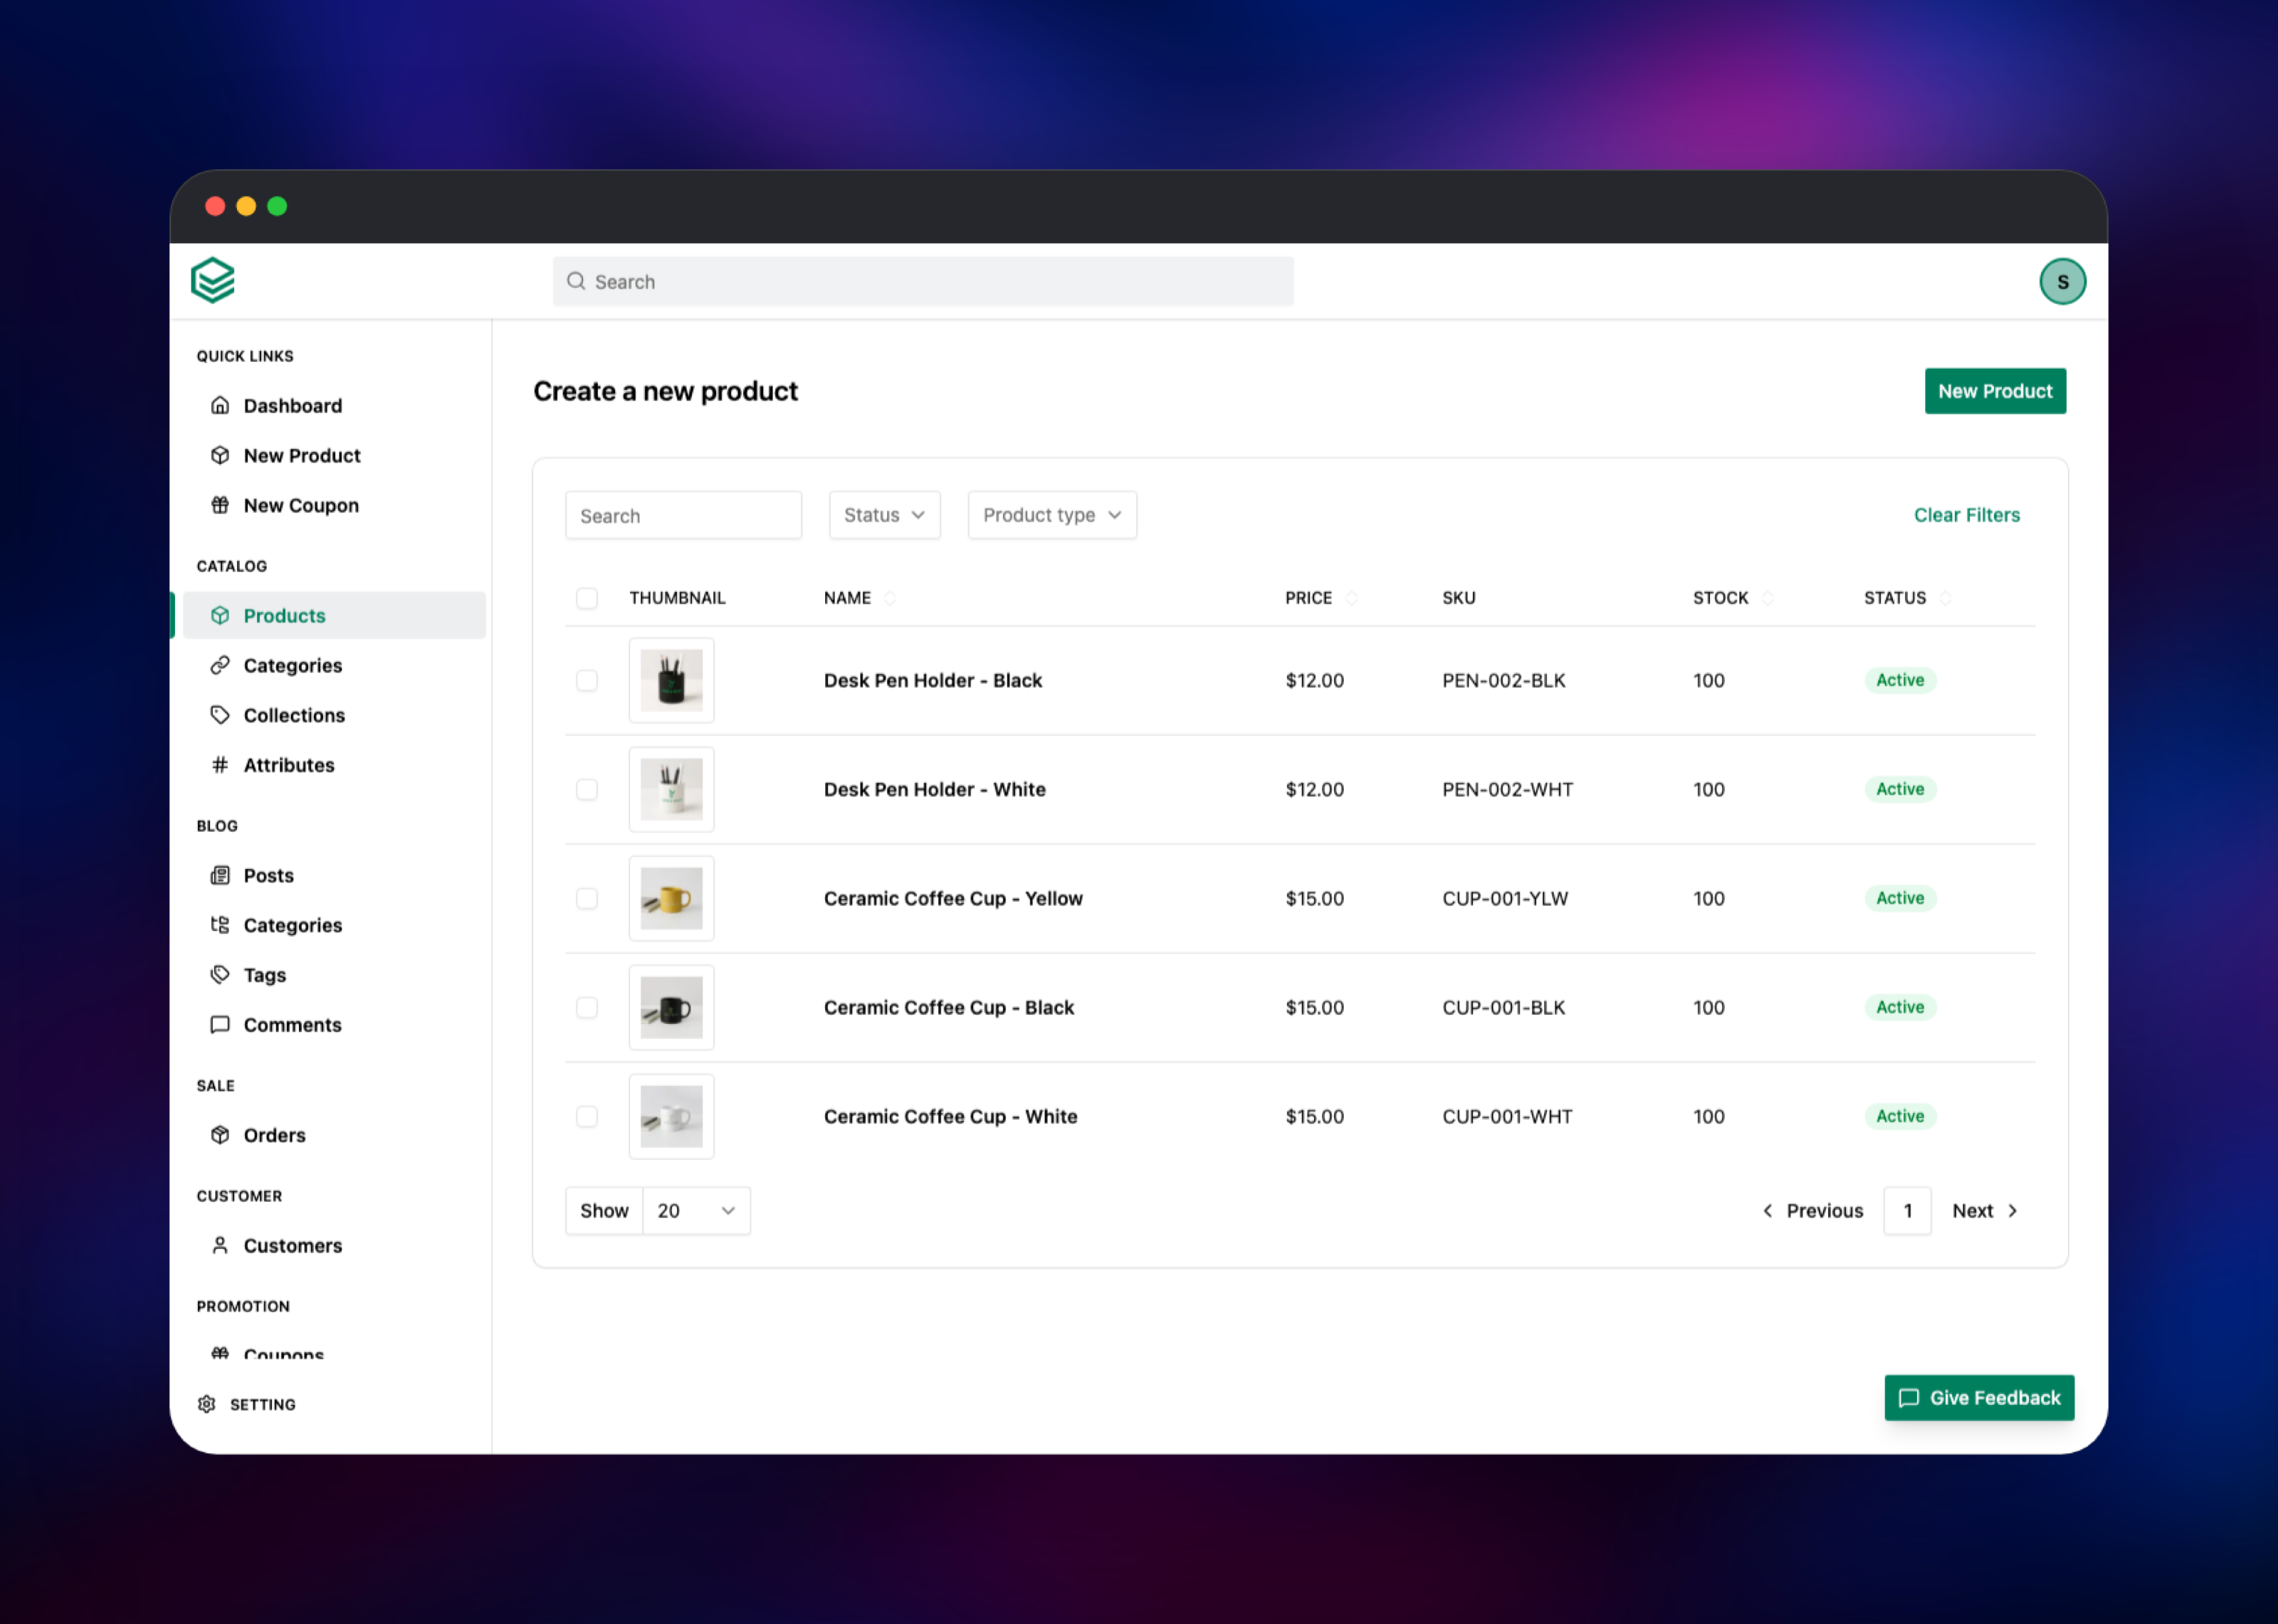
Task: Open Attributes in catalog menu
Action: 289,765
